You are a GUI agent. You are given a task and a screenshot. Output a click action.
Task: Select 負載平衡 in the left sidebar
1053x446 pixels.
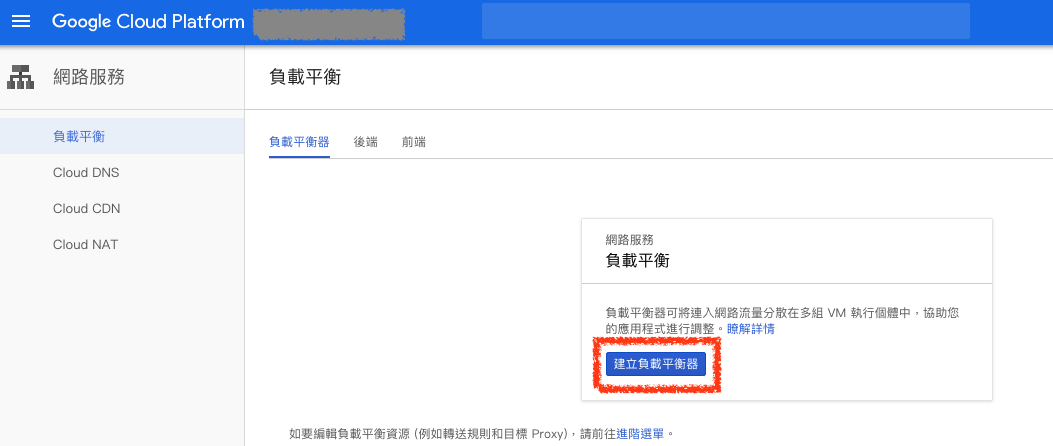pos(79,136)
